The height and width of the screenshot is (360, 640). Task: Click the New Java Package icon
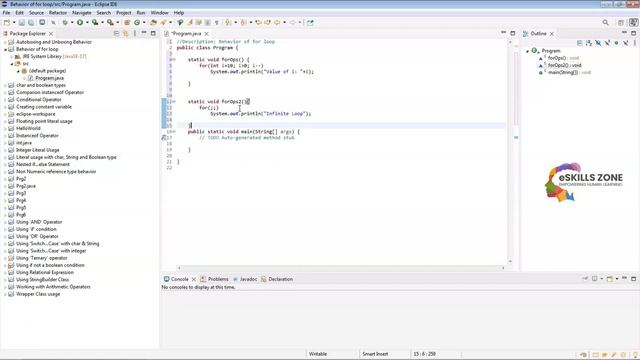[127, 23]
